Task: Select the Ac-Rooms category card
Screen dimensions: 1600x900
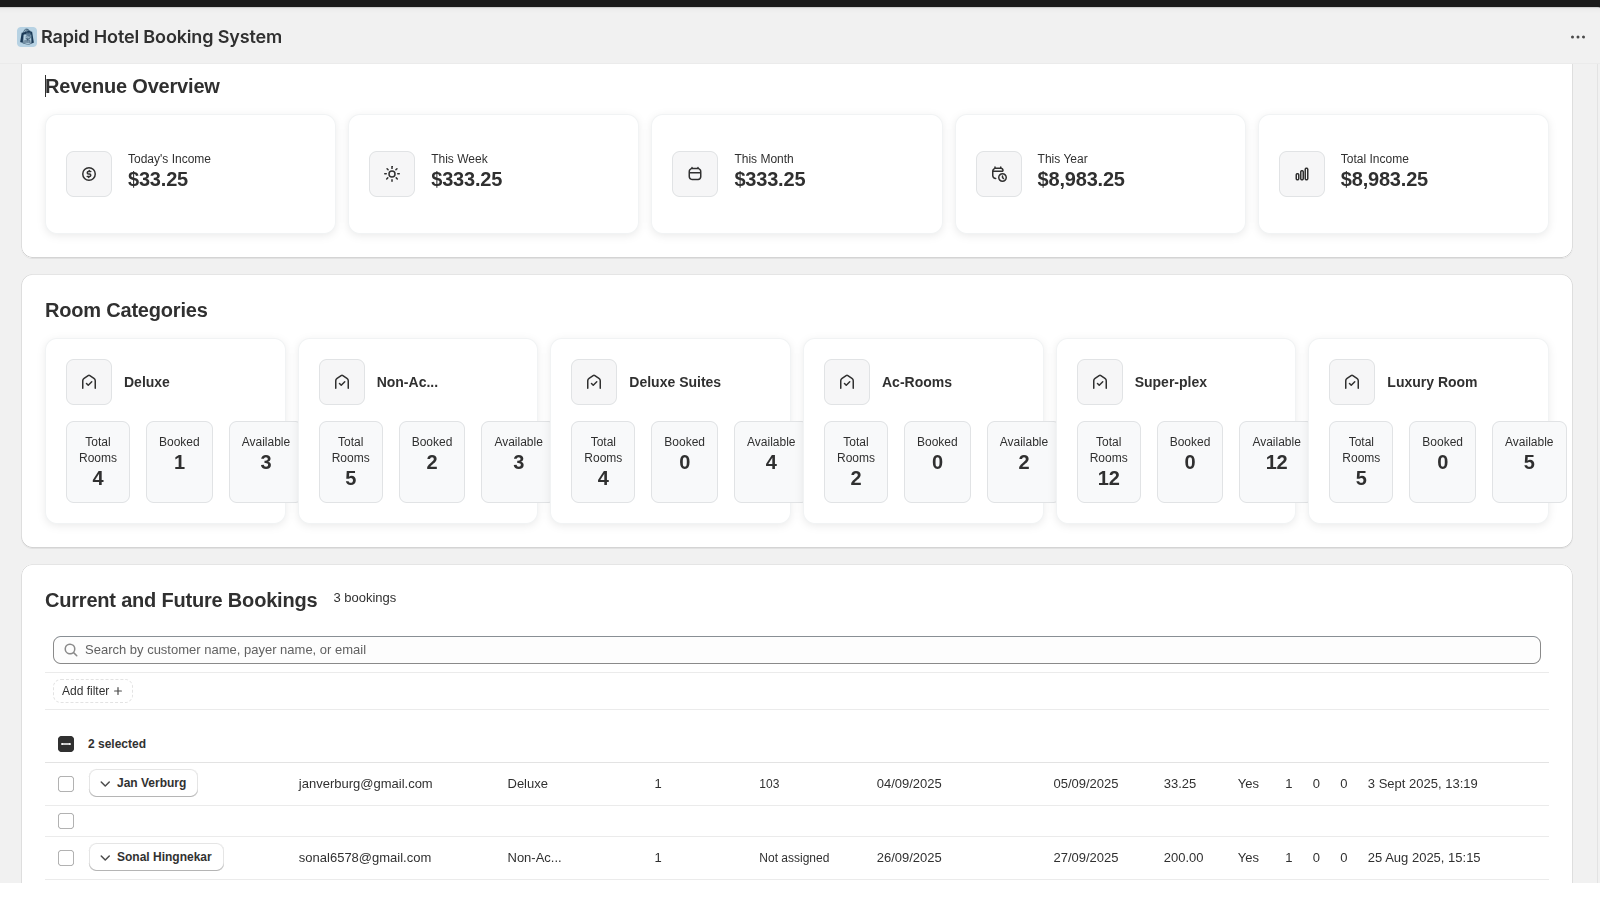Action: 922,430
